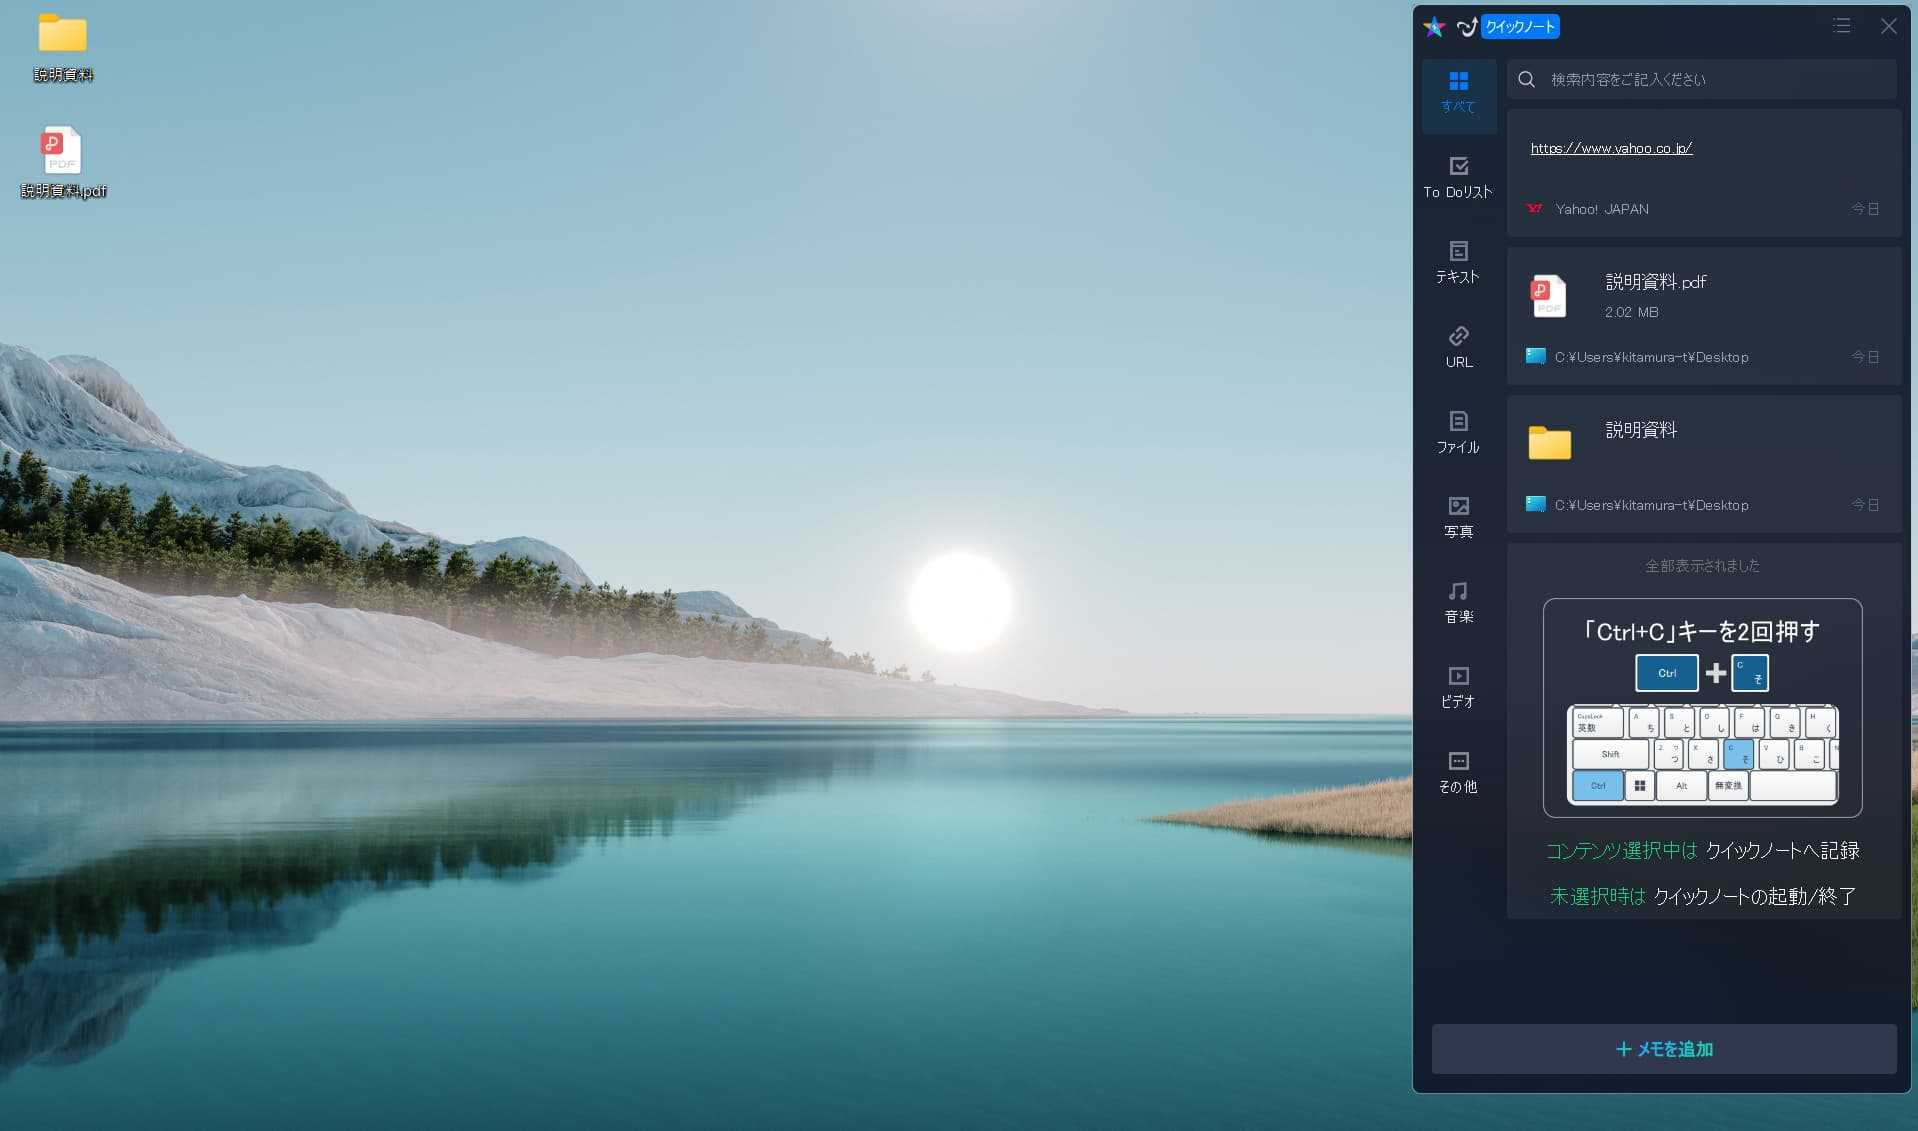Click the クイックノート title tab
Screen dimensions: 1918x1131
pos(1519,27)
